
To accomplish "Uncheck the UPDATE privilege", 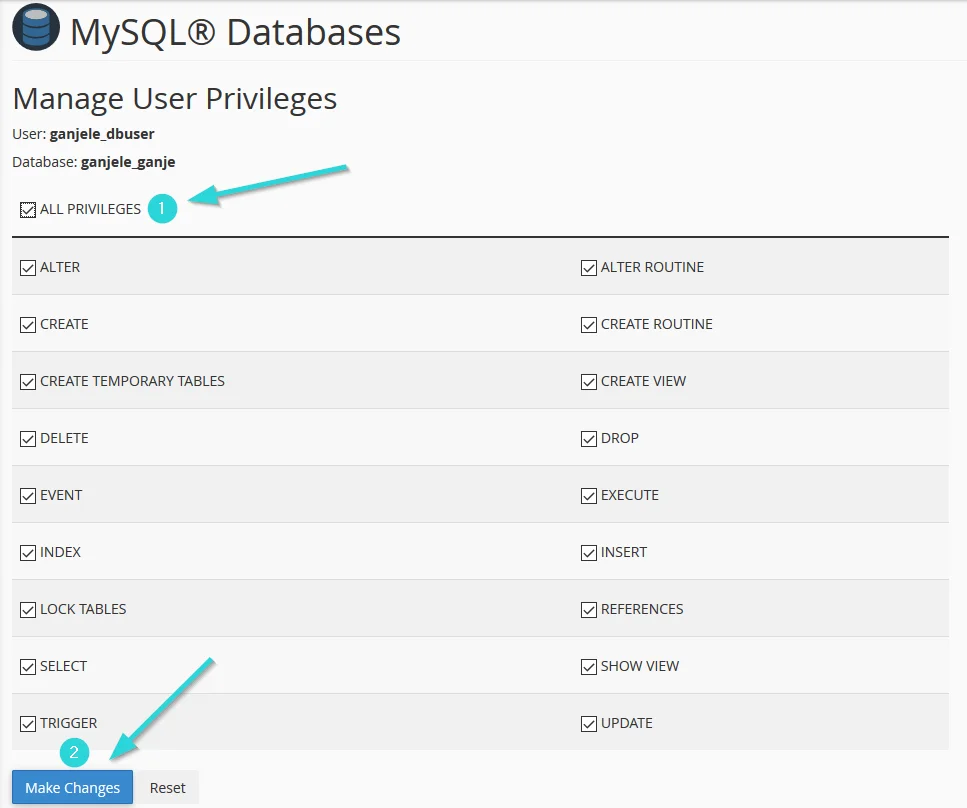I will 589,723.
